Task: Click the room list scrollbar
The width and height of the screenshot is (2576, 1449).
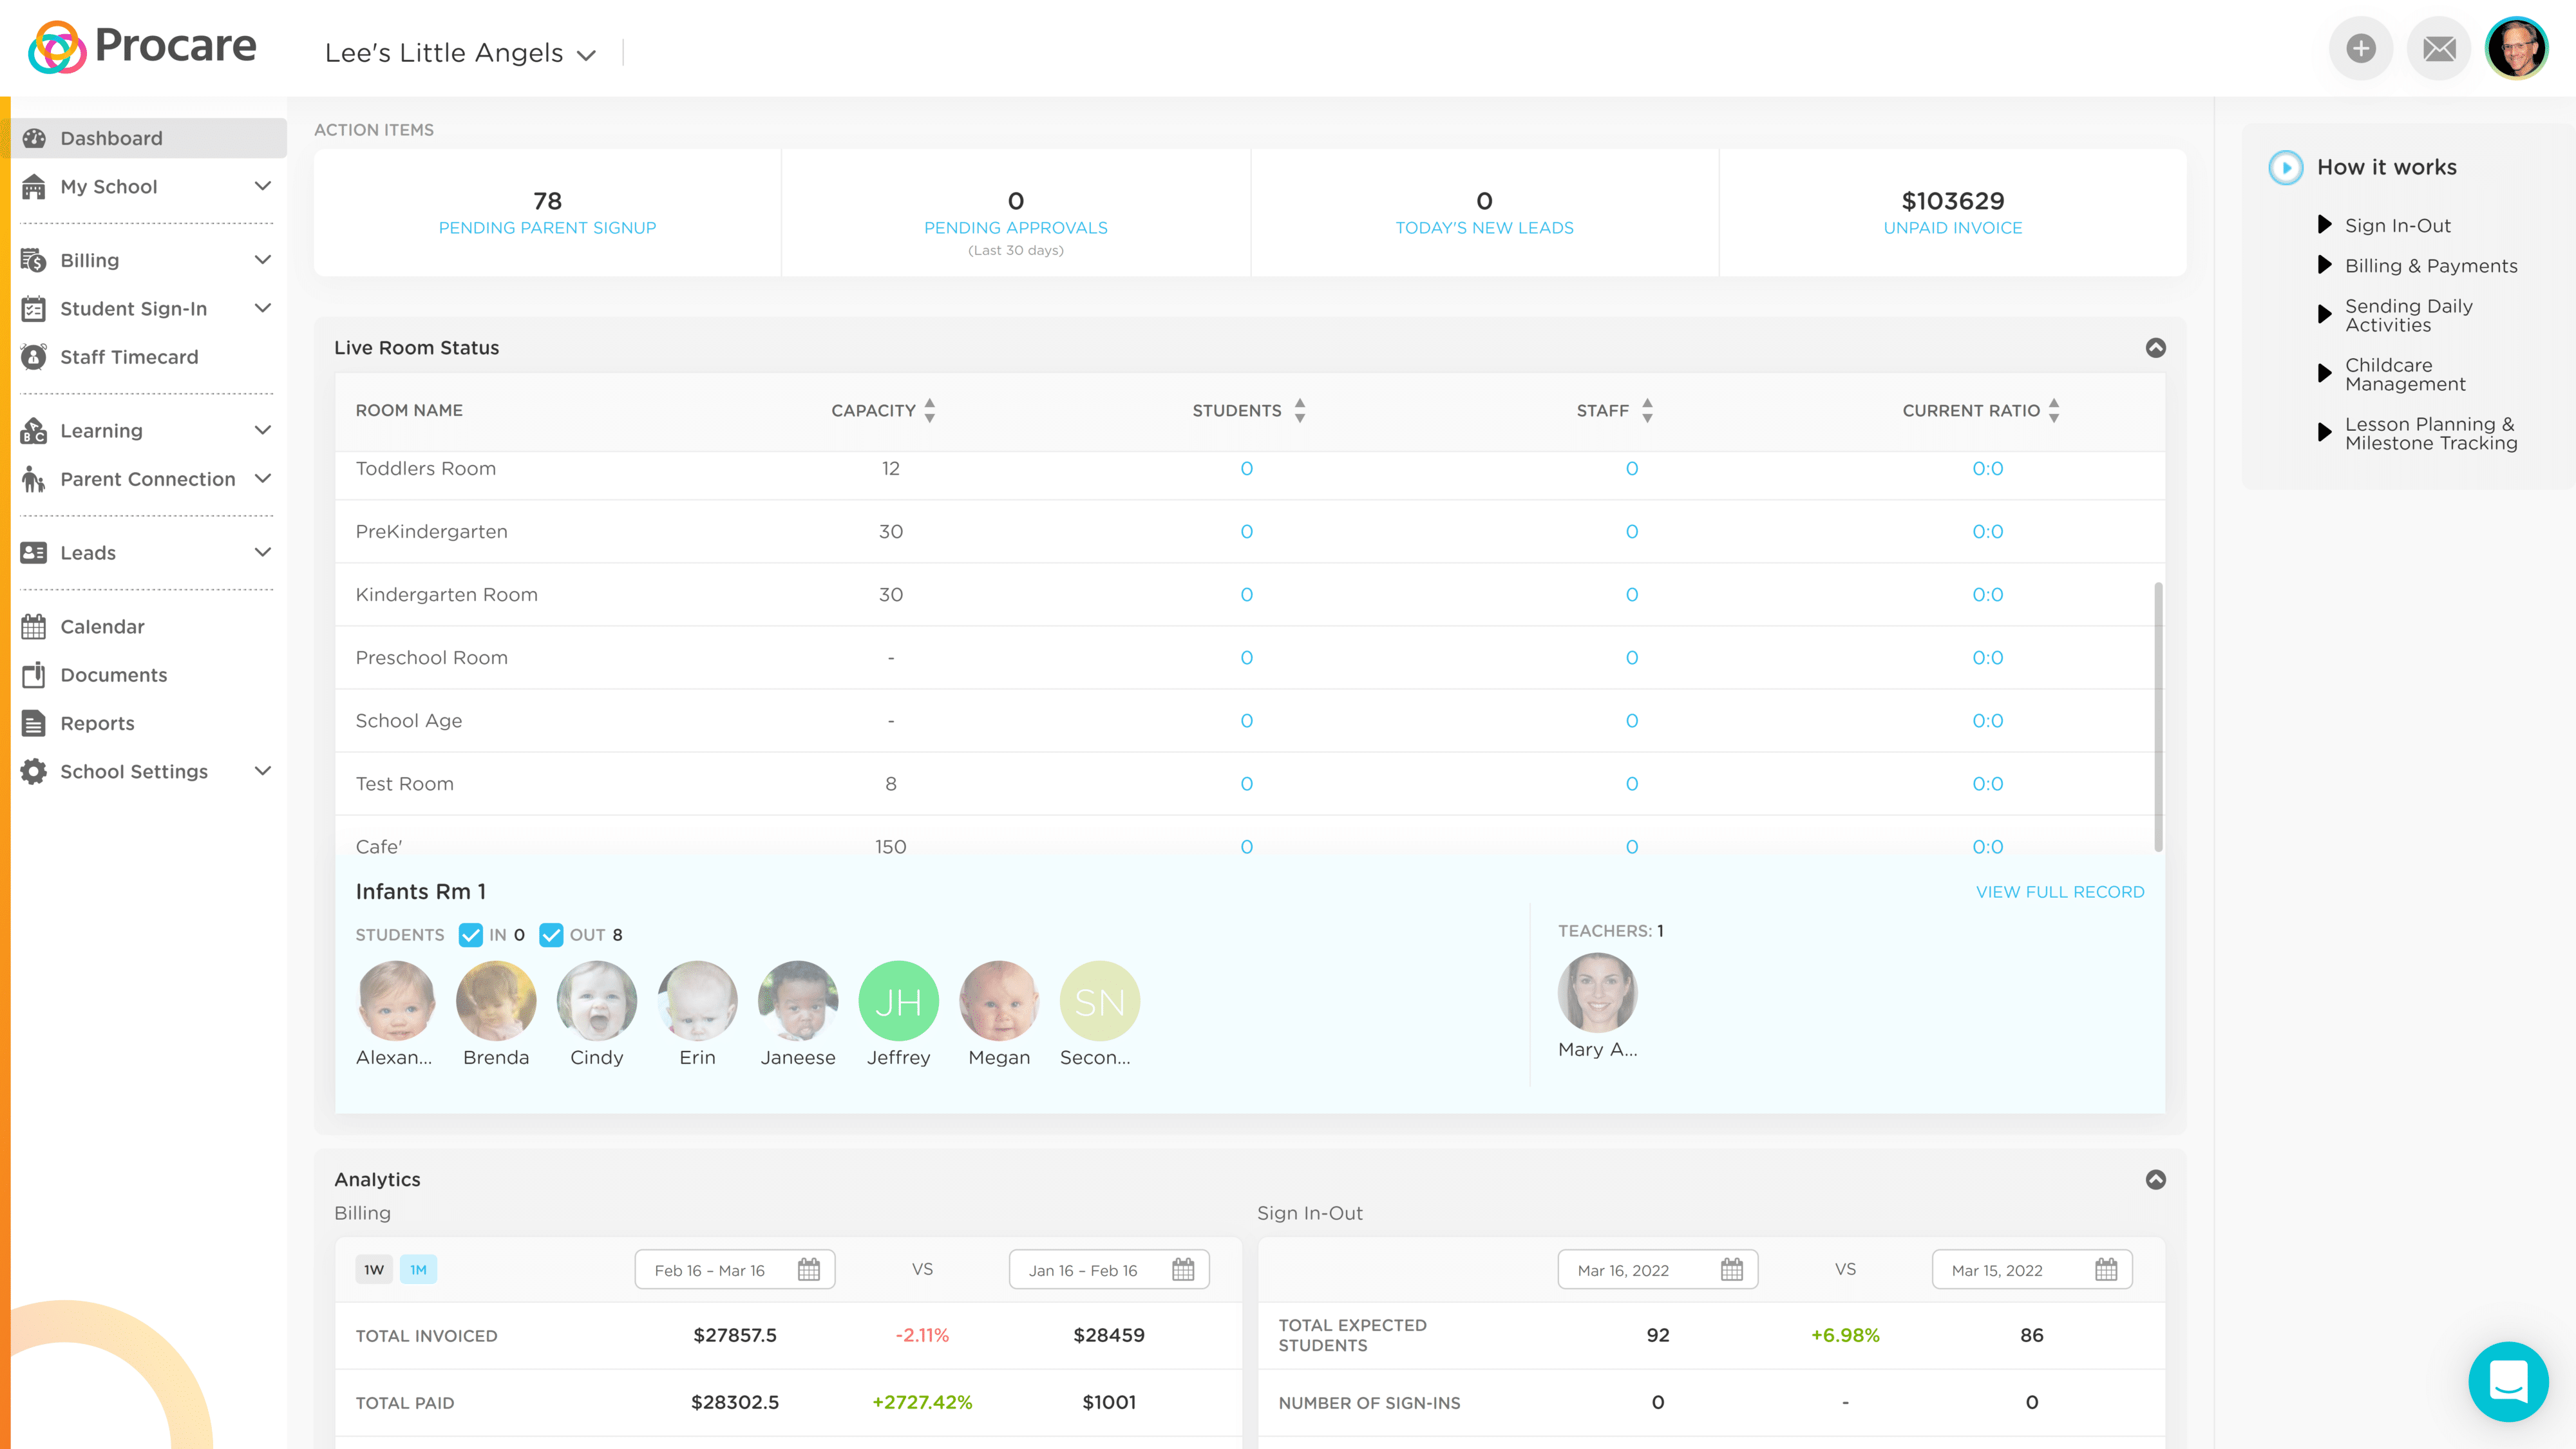Action: (x=2158, y=716)
